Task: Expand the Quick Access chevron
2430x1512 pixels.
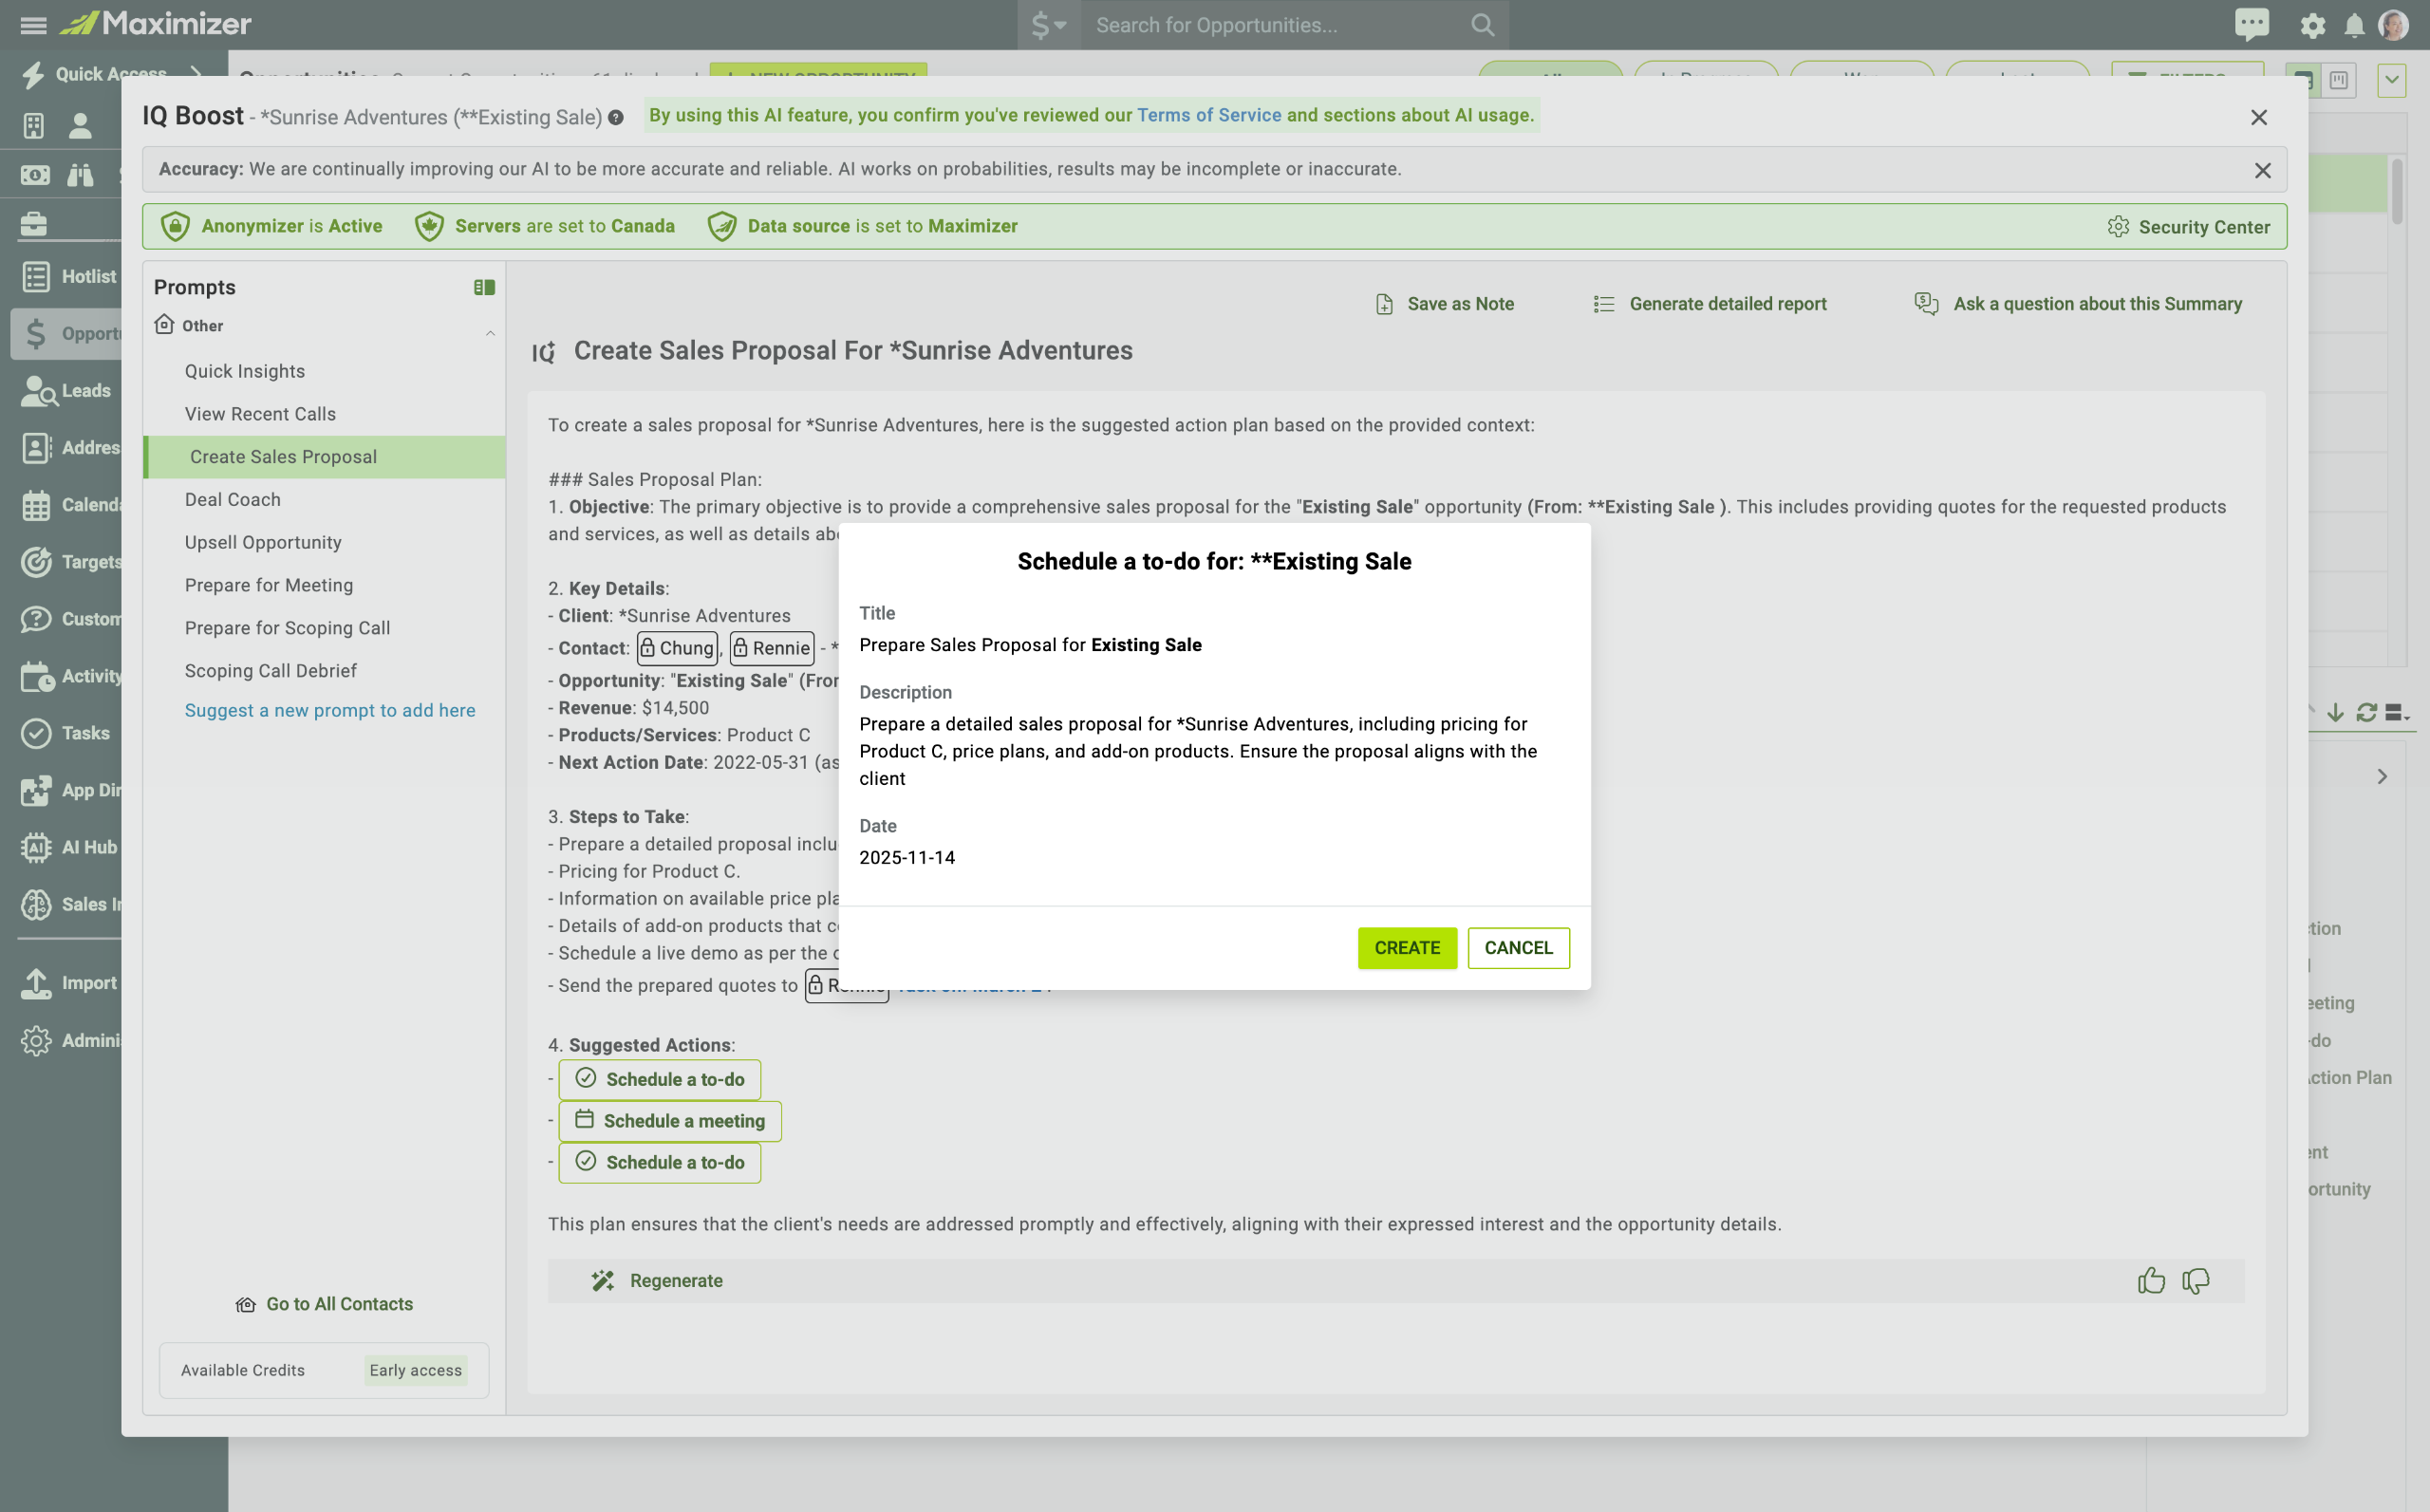Action: coord(196,73)
